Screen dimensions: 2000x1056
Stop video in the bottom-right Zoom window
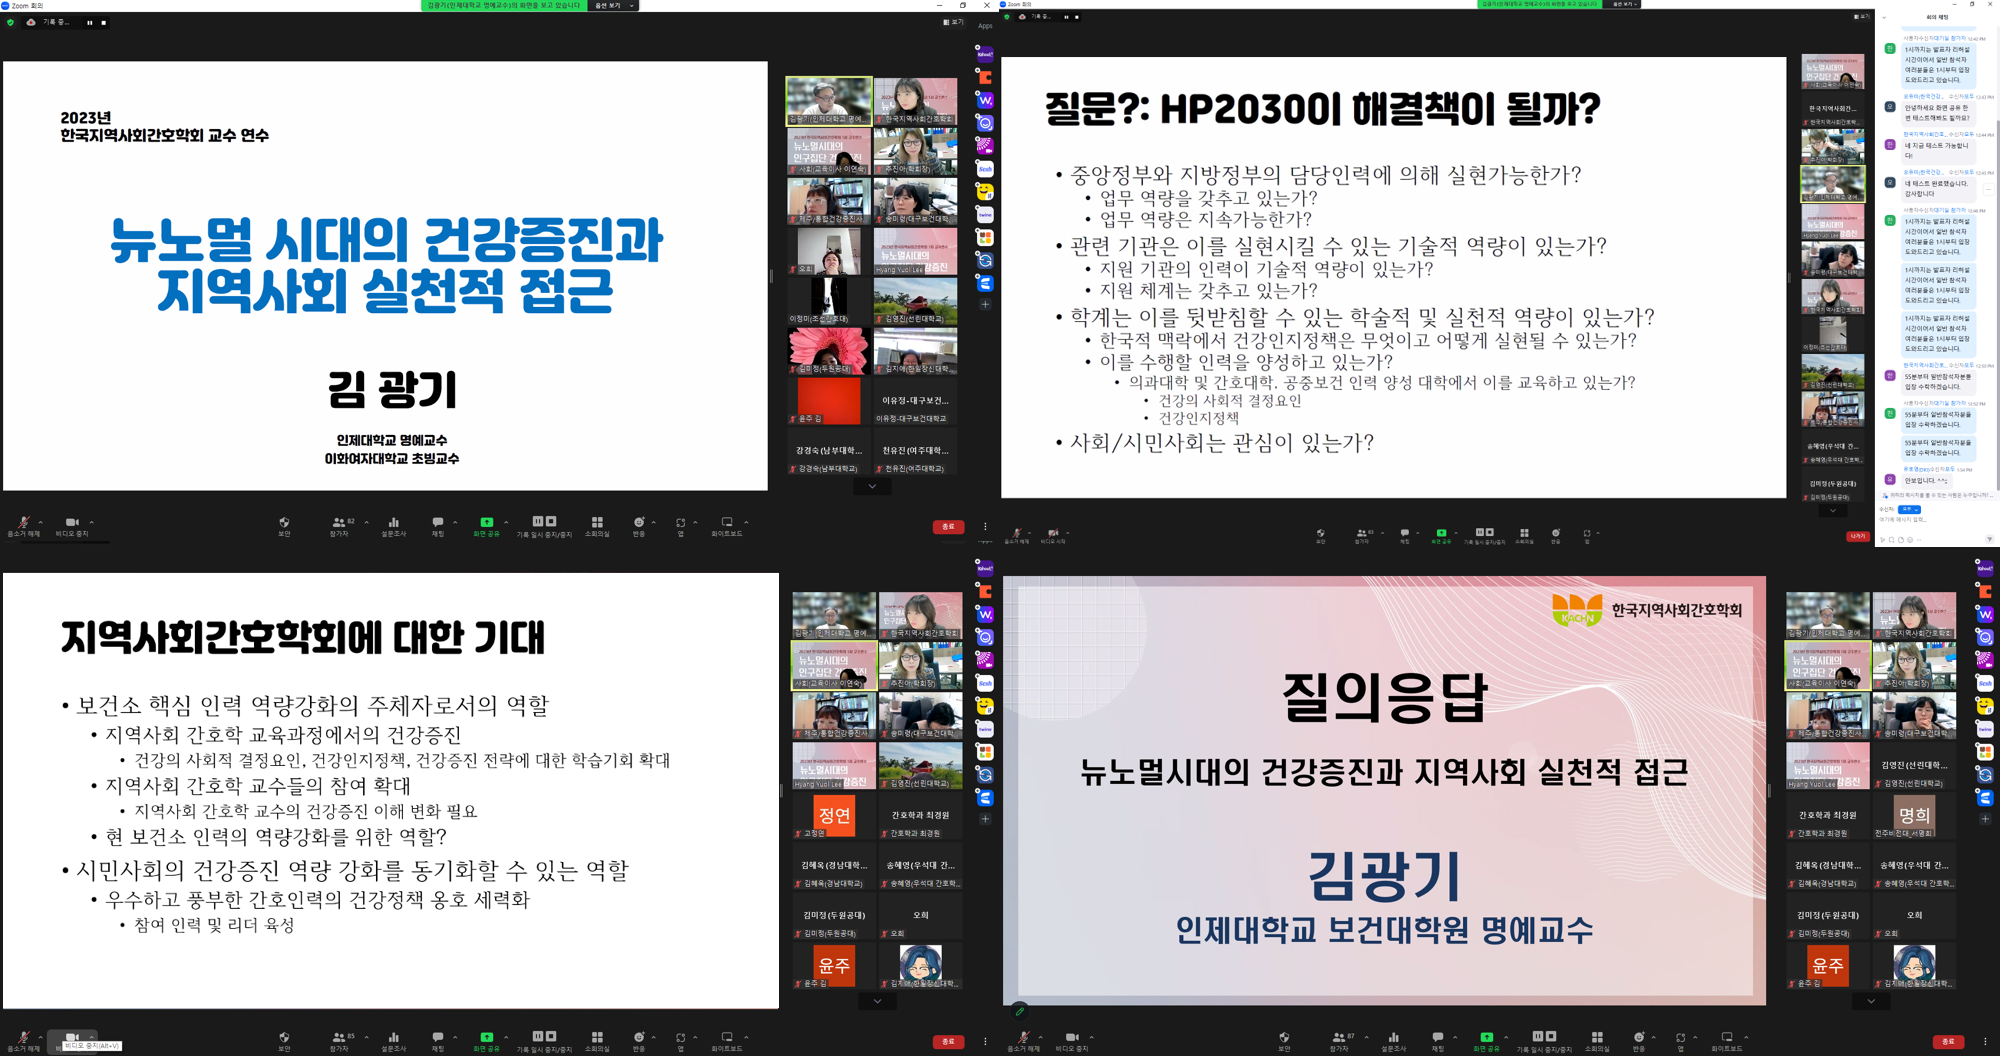1071,1038
